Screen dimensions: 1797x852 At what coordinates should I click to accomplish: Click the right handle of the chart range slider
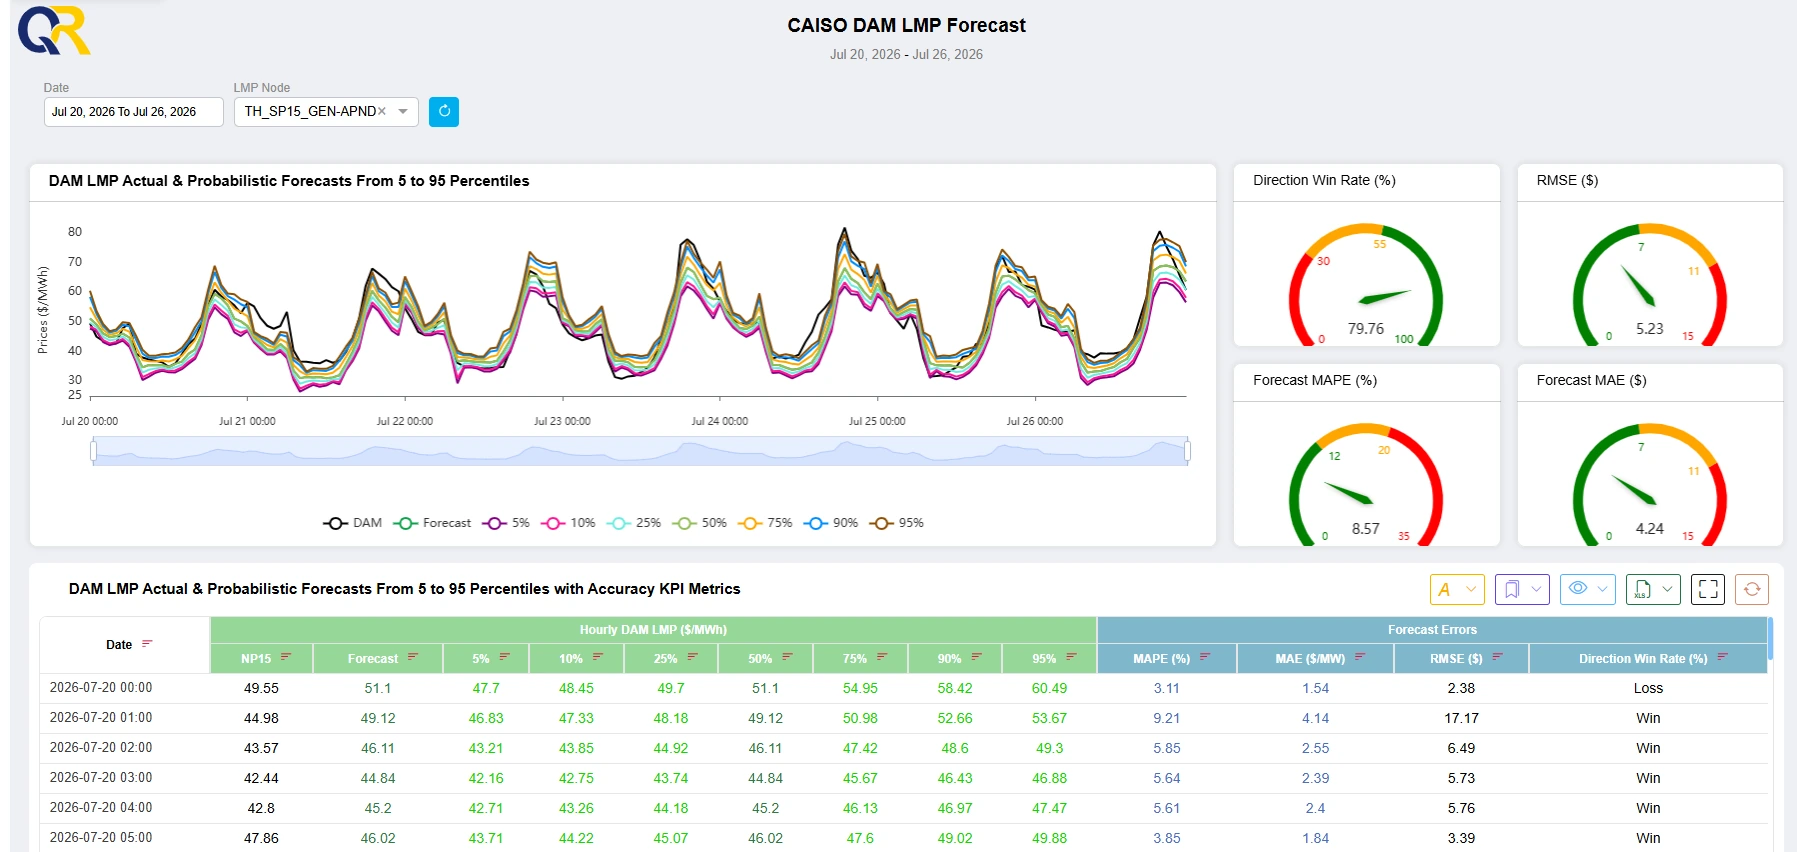[x=1188, y=452]
